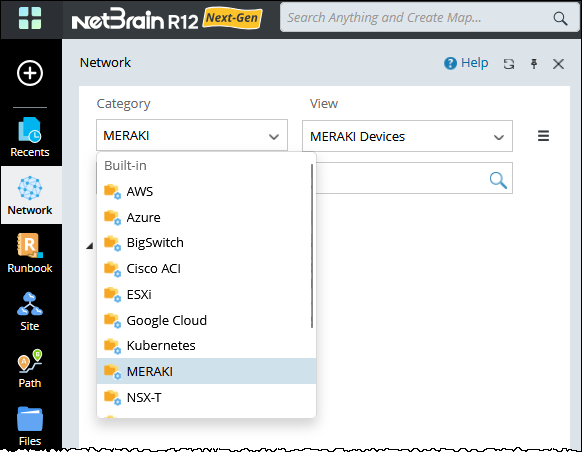Open the NetBrain start grid icon
The height and width of the screenshot is (454, 582).
(30, 18)
